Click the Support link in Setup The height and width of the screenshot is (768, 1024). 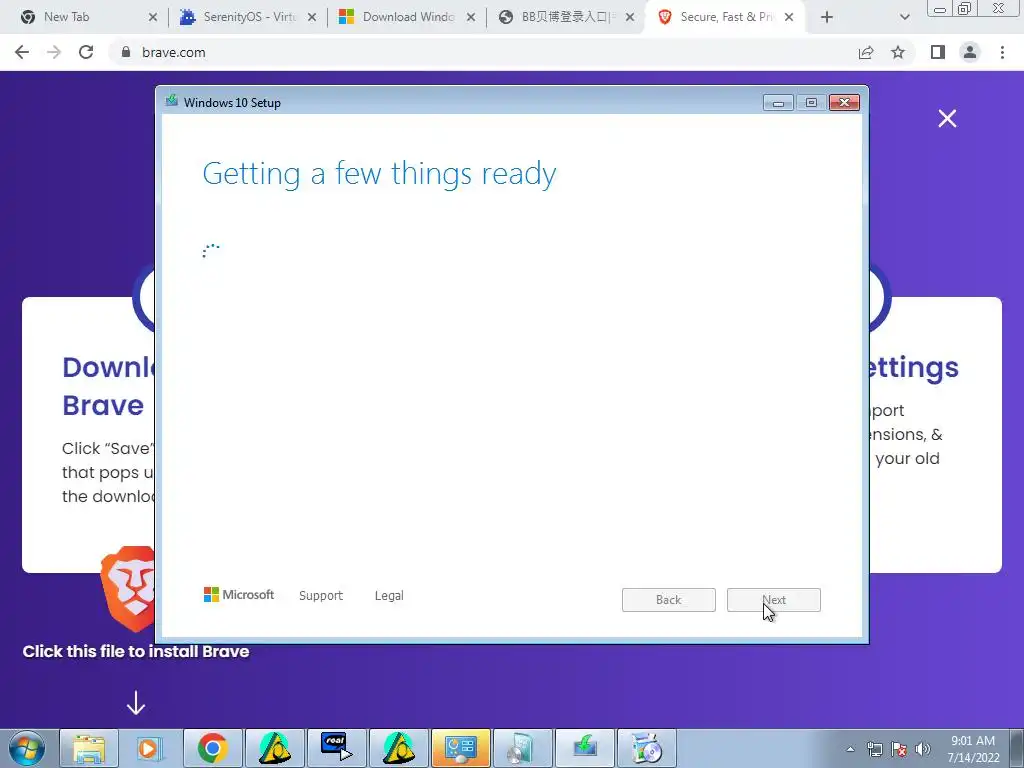click(x=321, y=596)
